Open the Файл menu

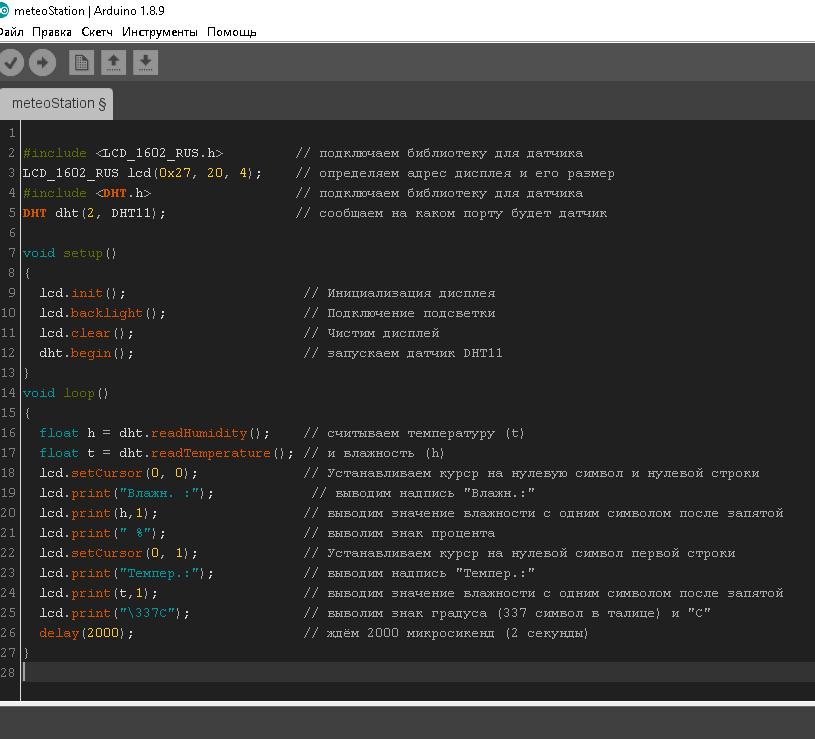11,32
